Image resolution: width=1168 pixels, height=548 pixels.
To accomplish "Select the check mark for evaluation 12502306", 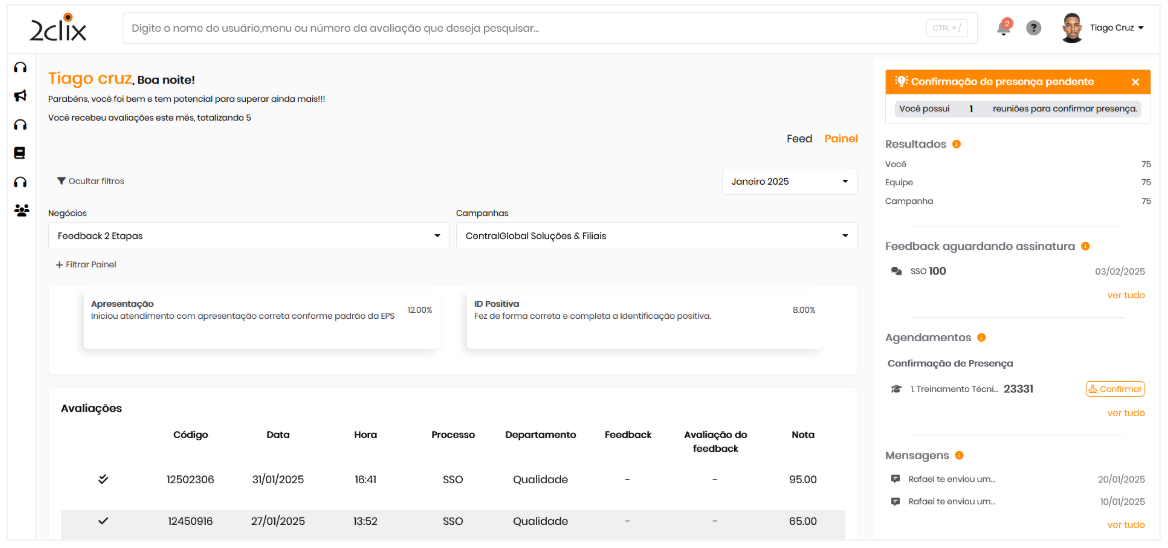I will tap(103, 479).
